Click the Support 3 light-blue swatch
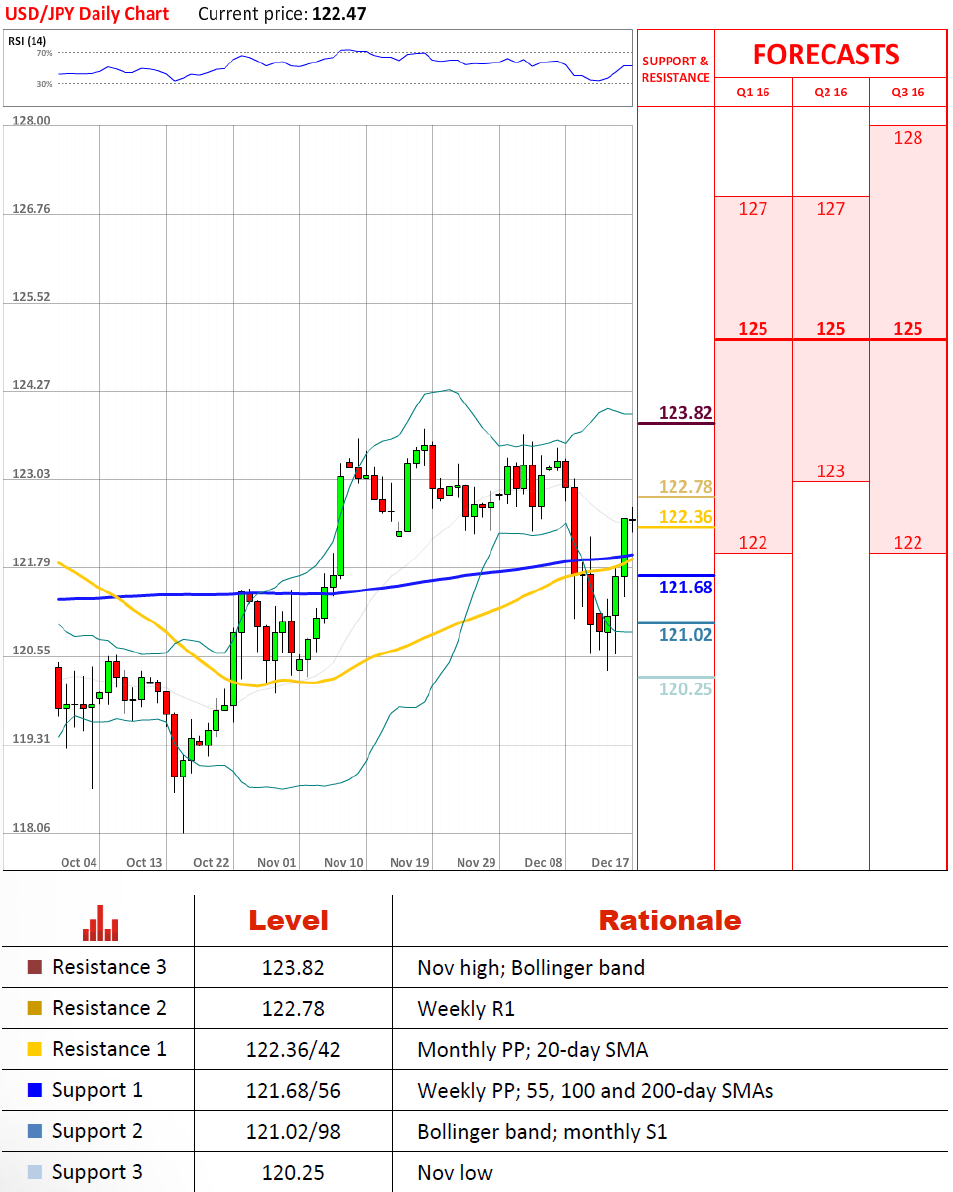 pyautogui.click(x=34, y=1172)
